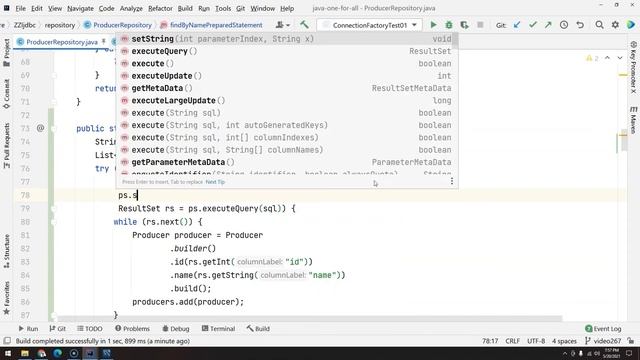Viewport: 640px width, 360px height.
Task: Build project with hammer icon
Action: [304, 25]
